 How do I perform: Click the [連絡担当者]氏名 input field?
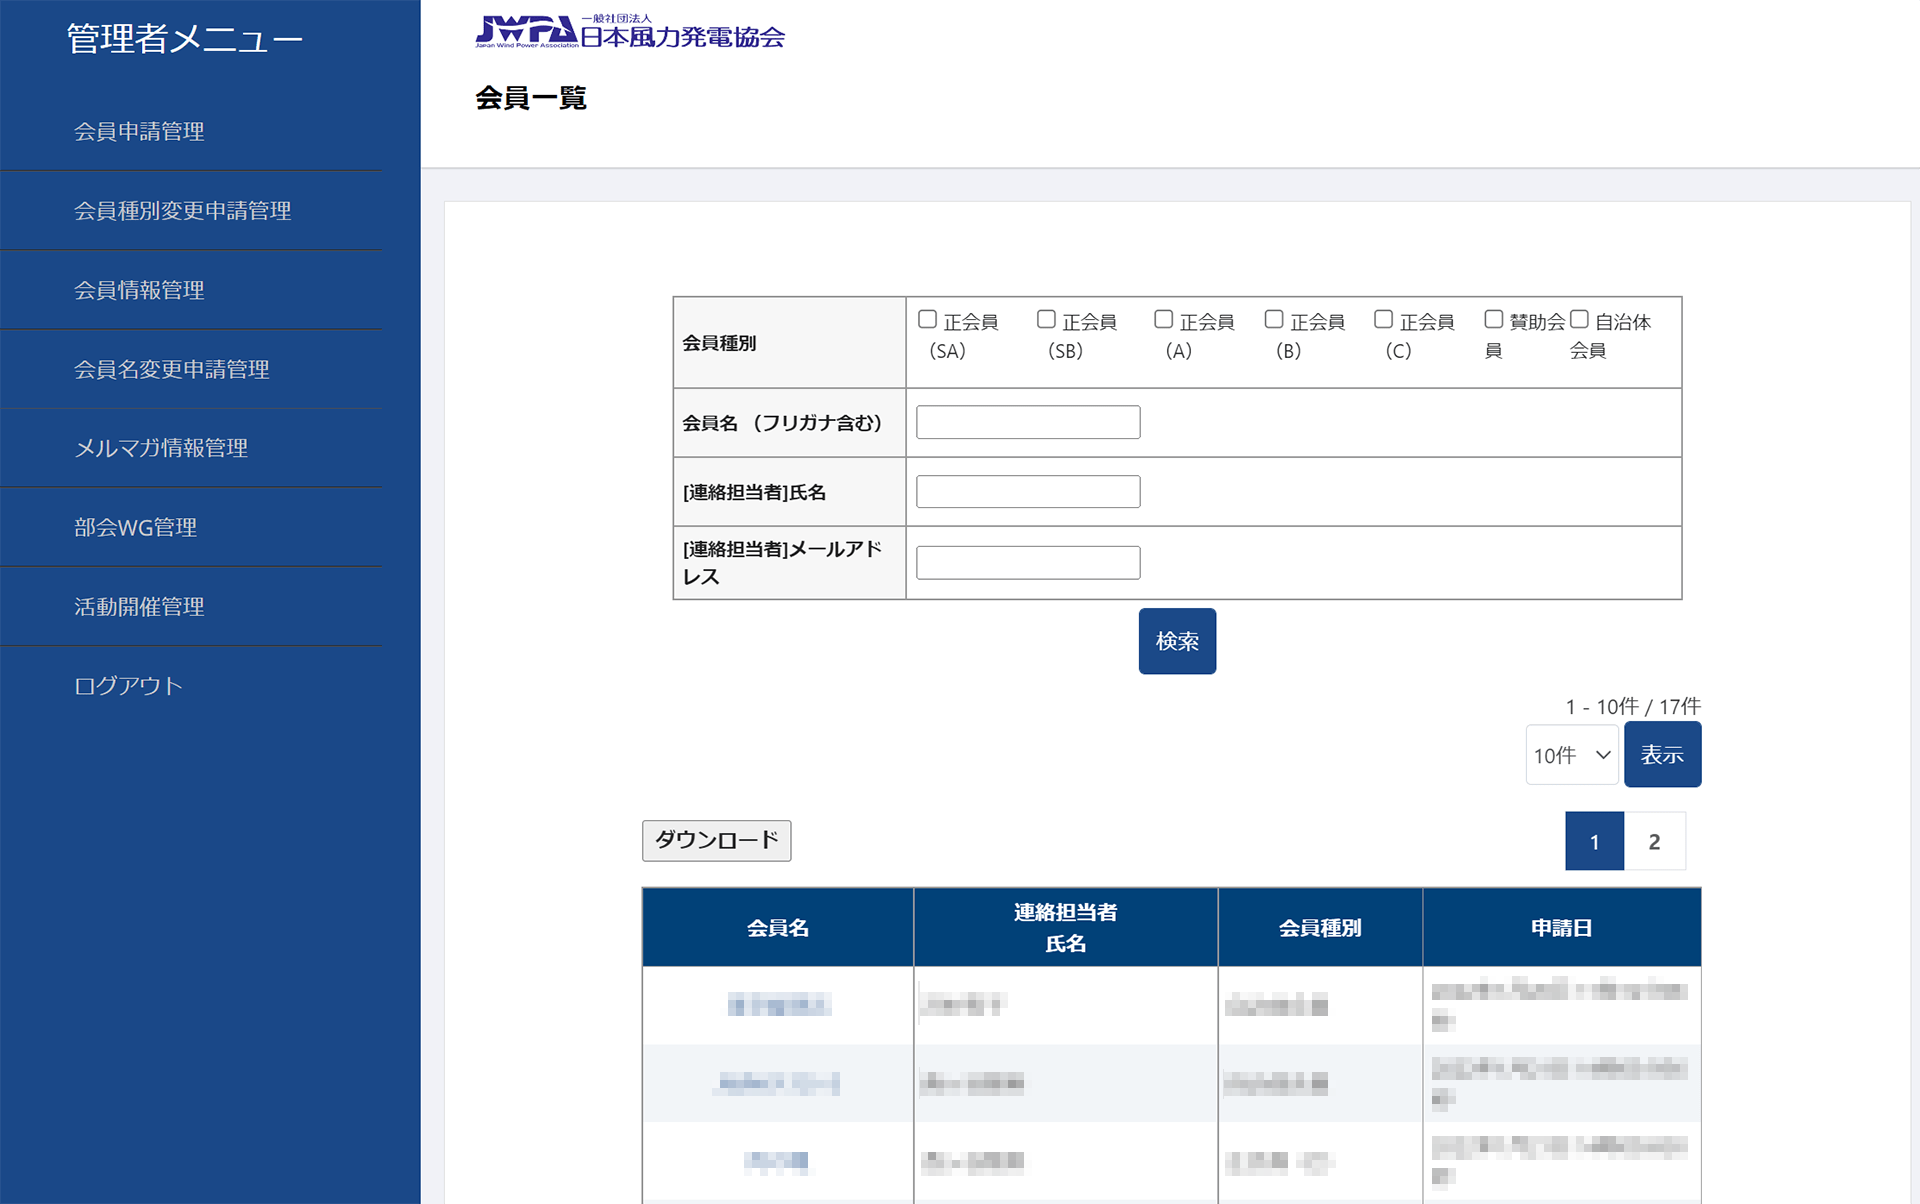1028,491
